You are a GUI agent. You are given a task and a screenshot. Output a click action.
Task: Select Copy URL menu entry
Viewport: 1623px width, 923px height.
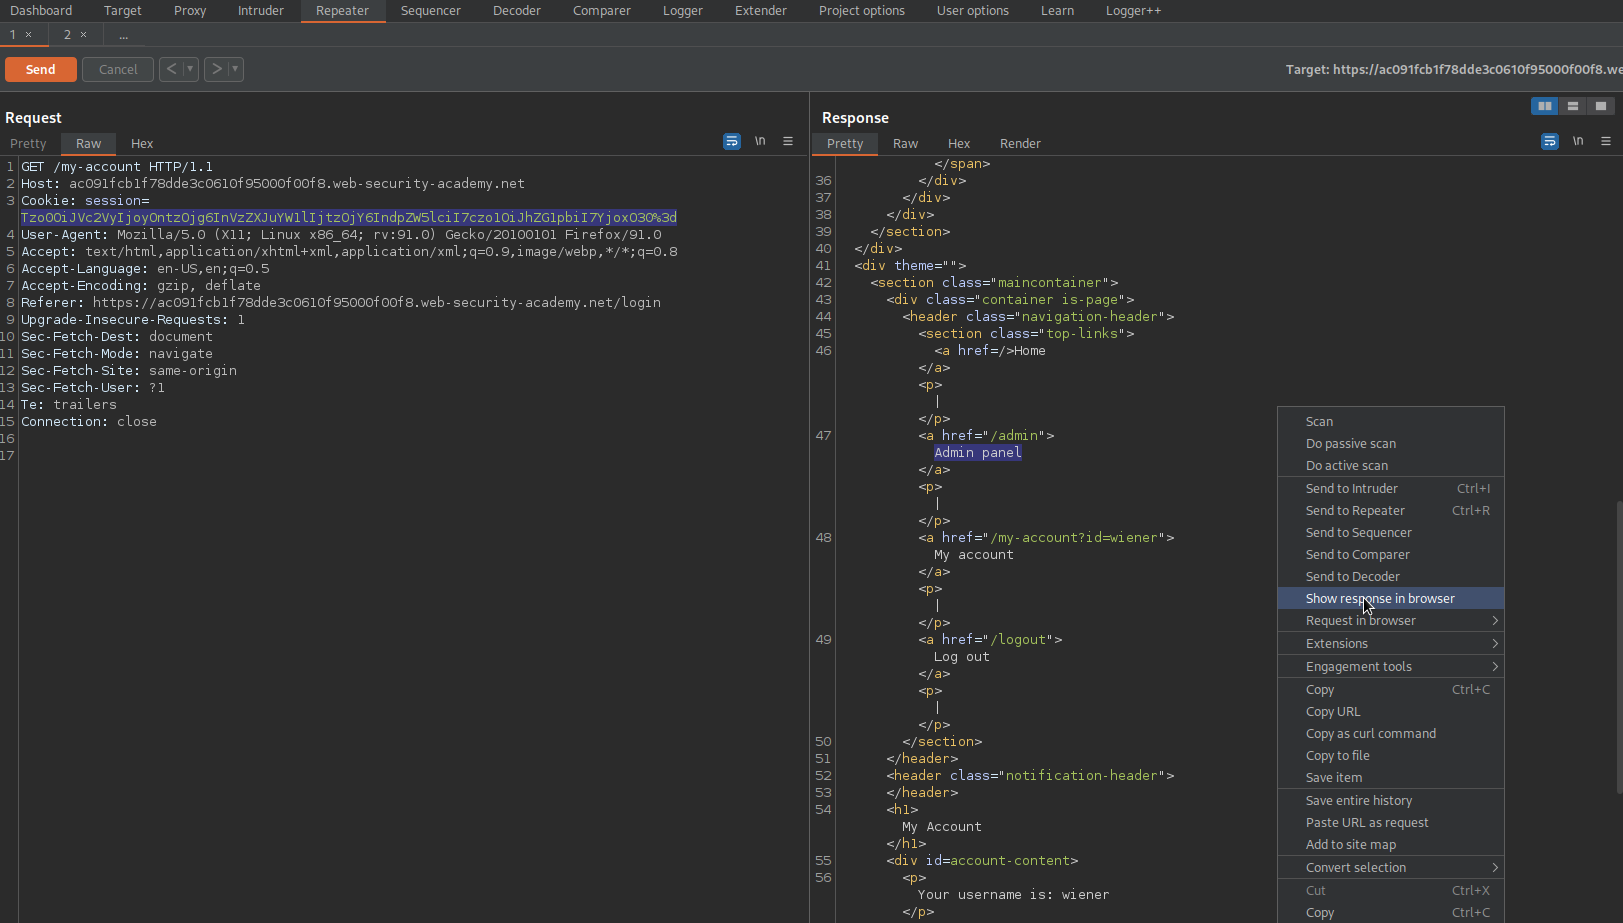[x=1391, y=712]
